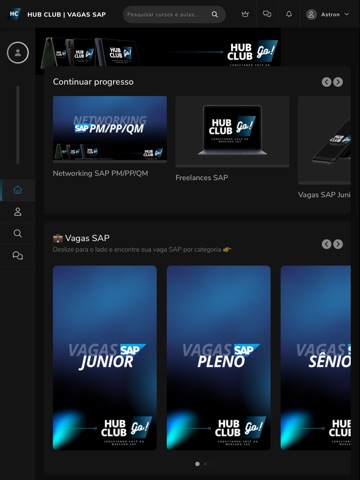Open the community chat icon in the sidebar
The width and height of the screenshot is (360, 480).
(x=18, y=255)
